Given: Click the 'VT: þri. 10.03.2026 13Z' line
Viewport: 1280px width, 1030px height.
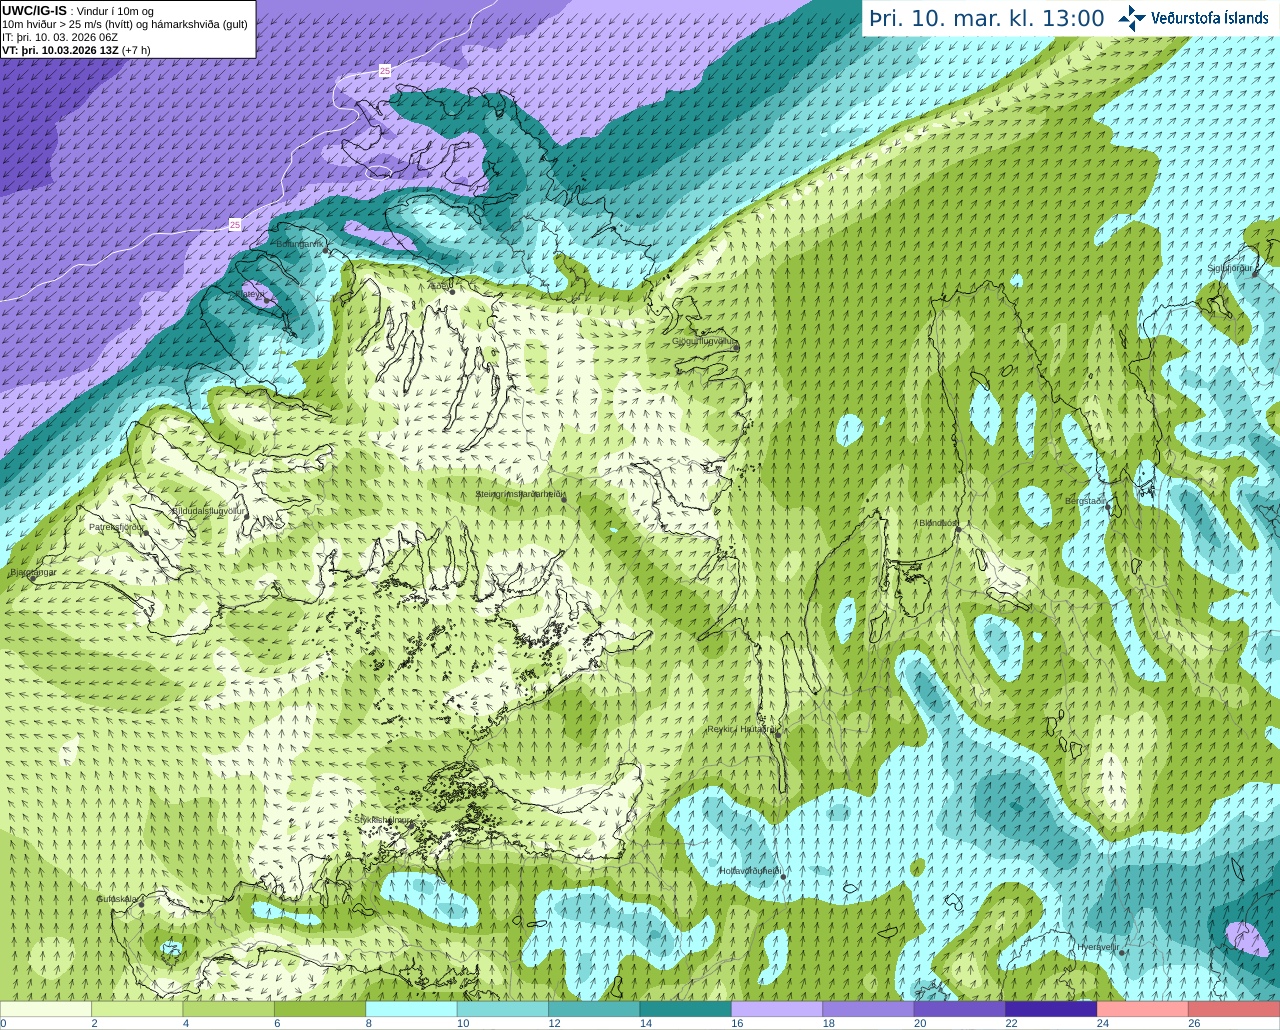Looking at the screenshot, I should (76, 50).
